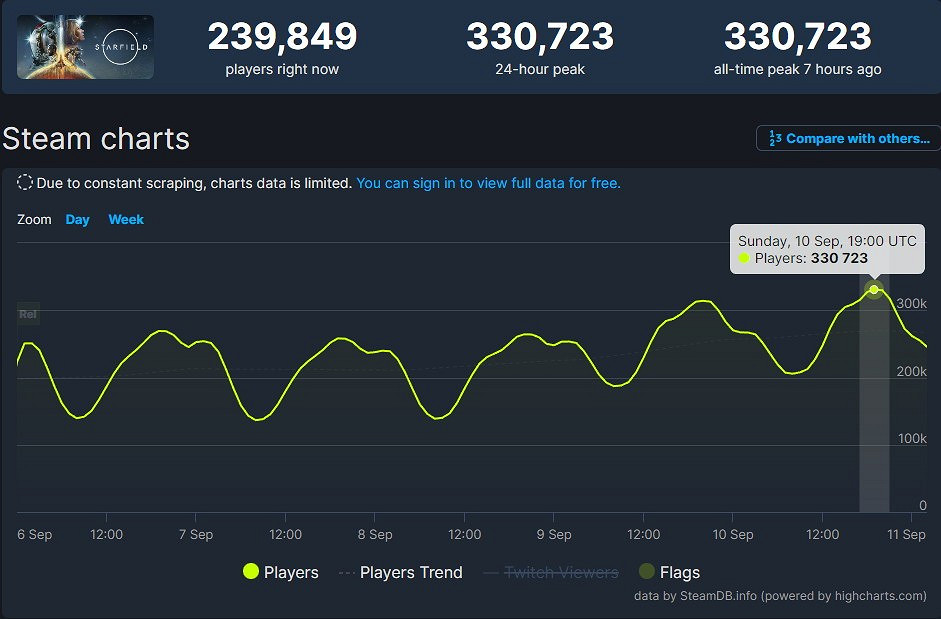The width and height of the screenshot is (941, 619).
Task: Hide the Players Trend series
Action: click(x=400, y=572)
